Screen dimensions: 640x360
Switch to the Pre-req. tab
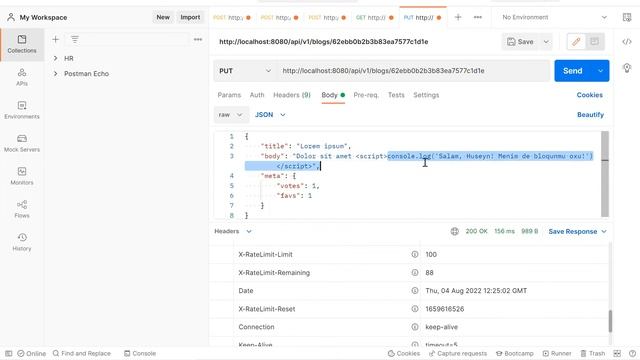point(366,95)
